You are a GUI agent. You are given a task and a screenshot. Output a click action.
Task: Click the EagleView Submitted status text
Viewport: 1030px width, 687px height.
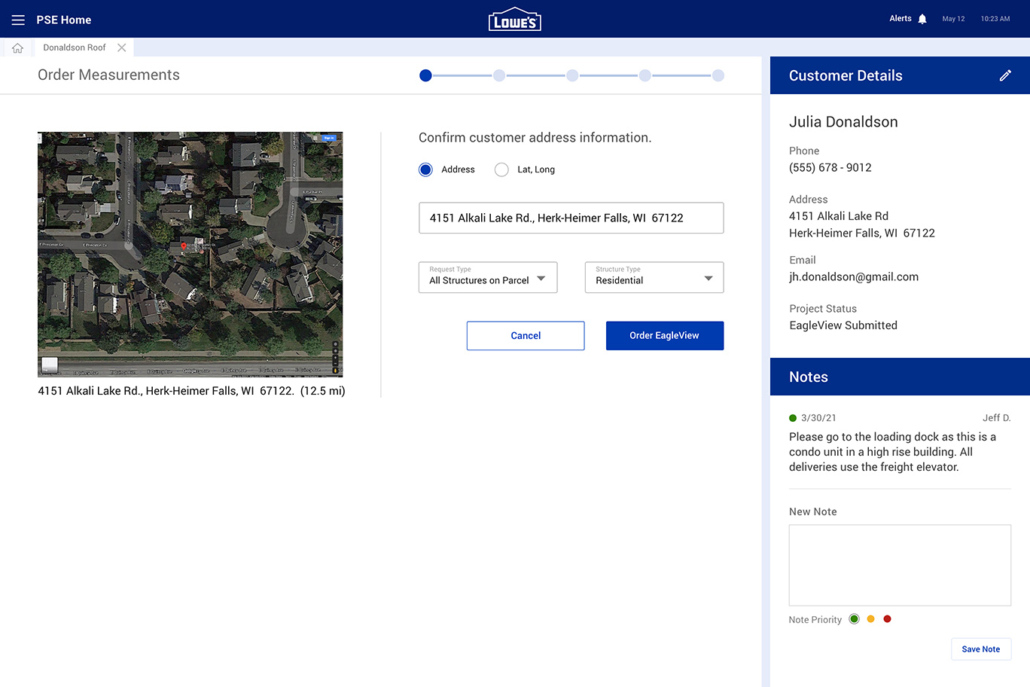(843, 325)
